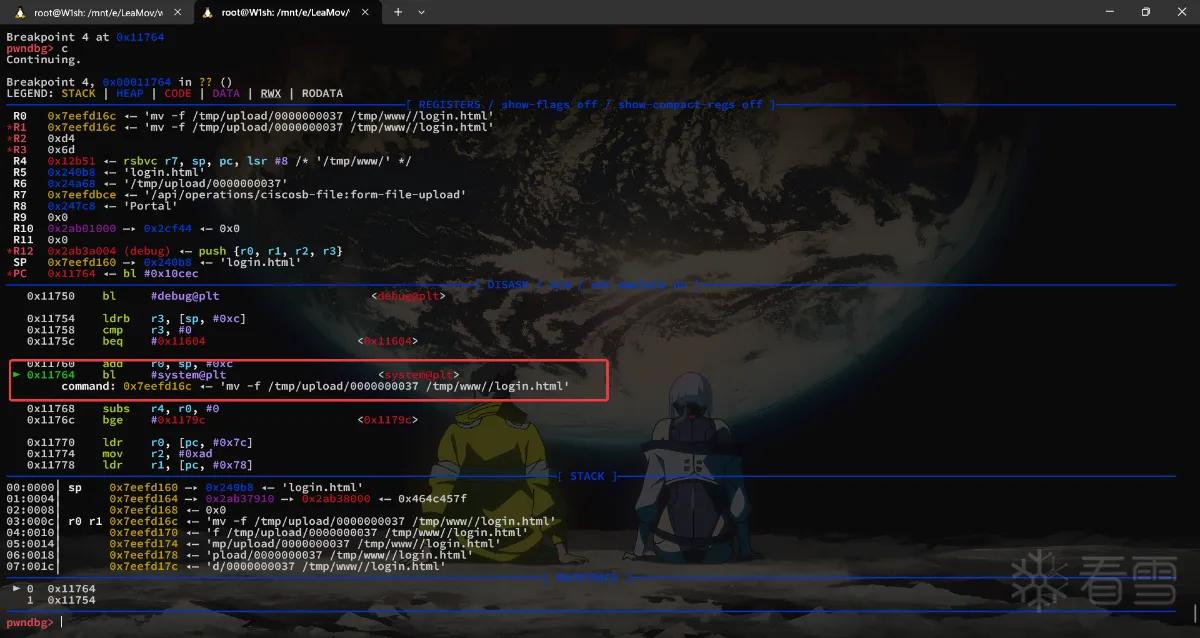Click the REGISTERS section header
Image resolution: width=1200 pixels, height=638 pixels.
coord(590,104)
